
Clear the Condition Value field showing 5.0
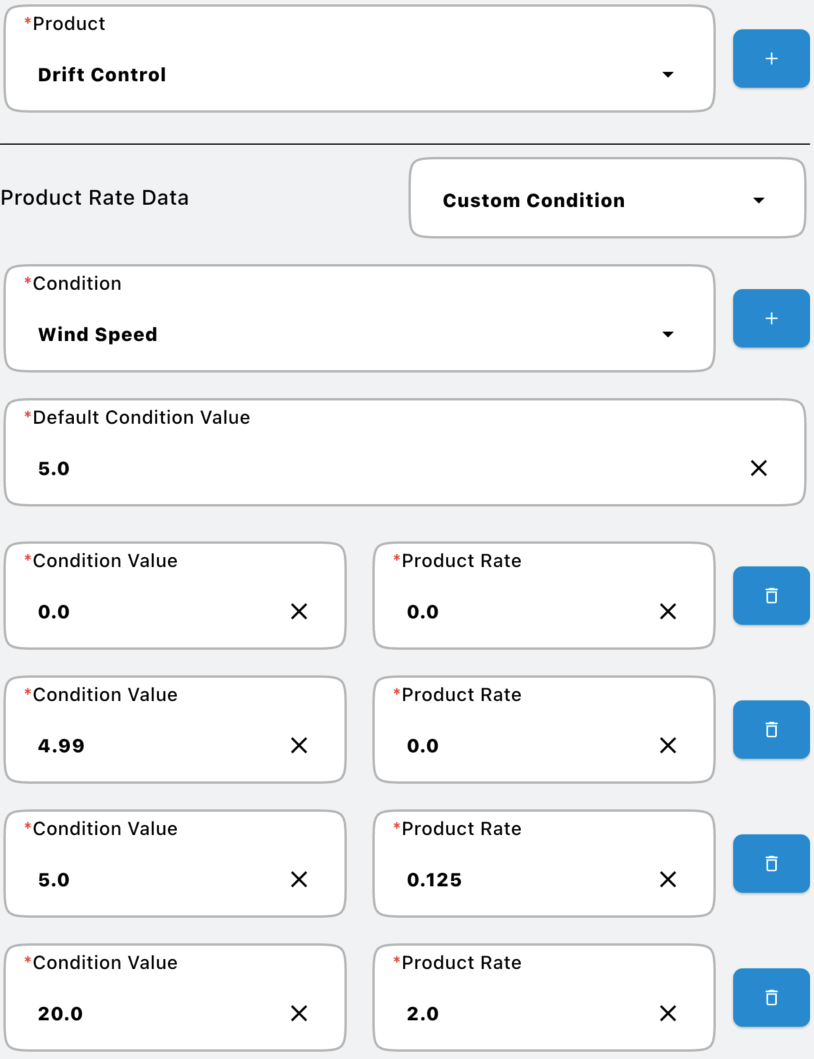pyautogui.click(x=298, y=880)
